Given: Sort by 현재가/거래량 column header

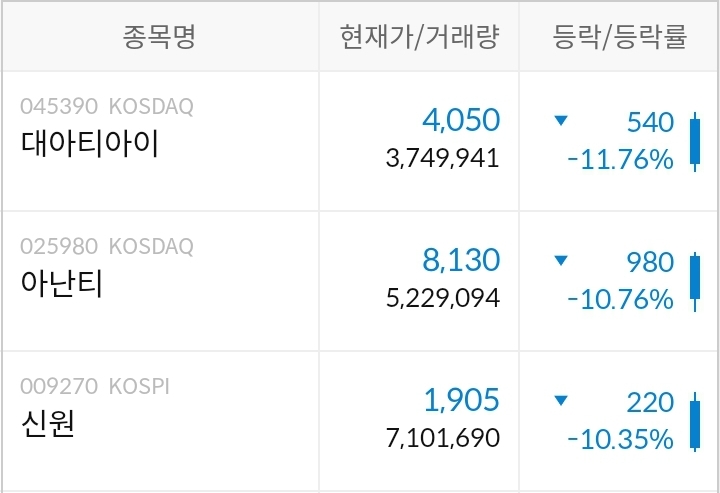Looking at the screenshot, I should tap(419, 38).
